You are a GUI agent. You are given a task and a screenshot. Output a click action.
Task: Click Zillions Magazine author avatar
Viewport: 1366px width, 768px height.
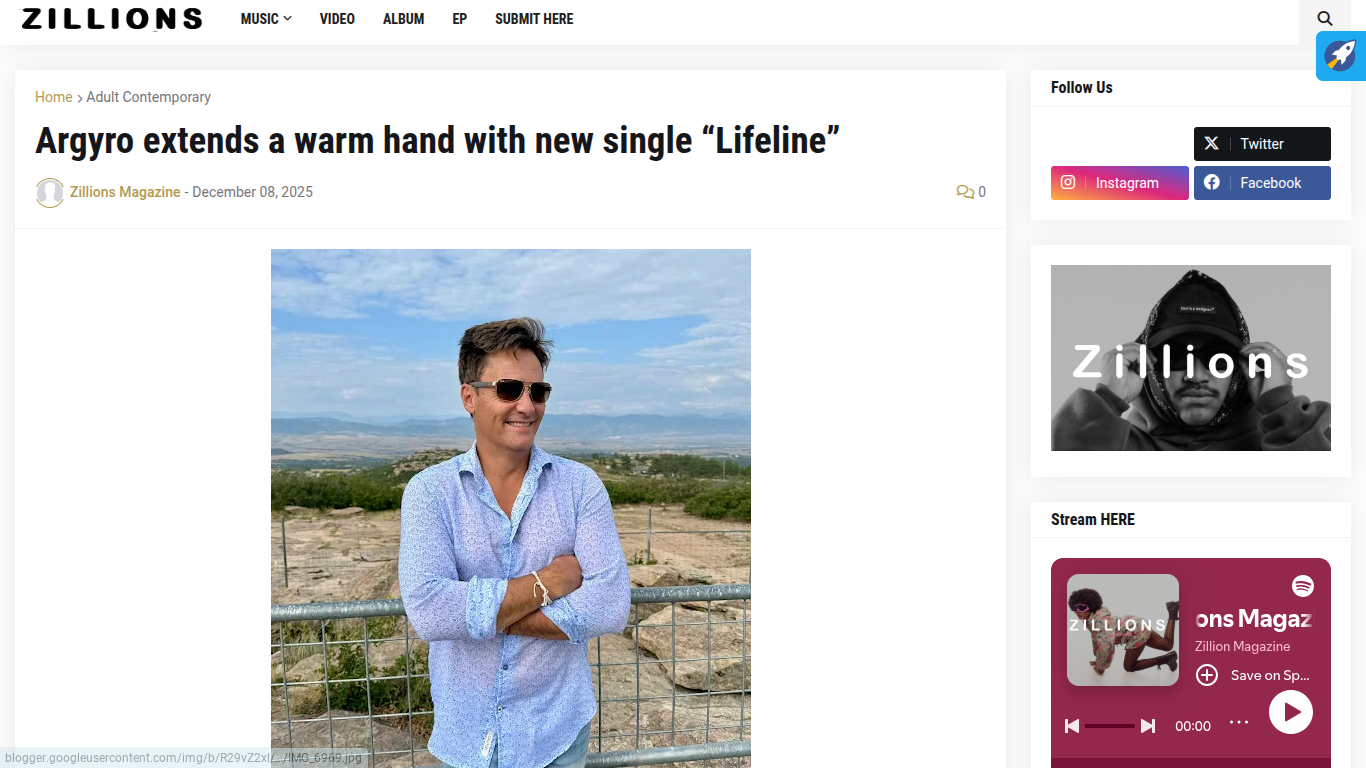coord(50,192)
